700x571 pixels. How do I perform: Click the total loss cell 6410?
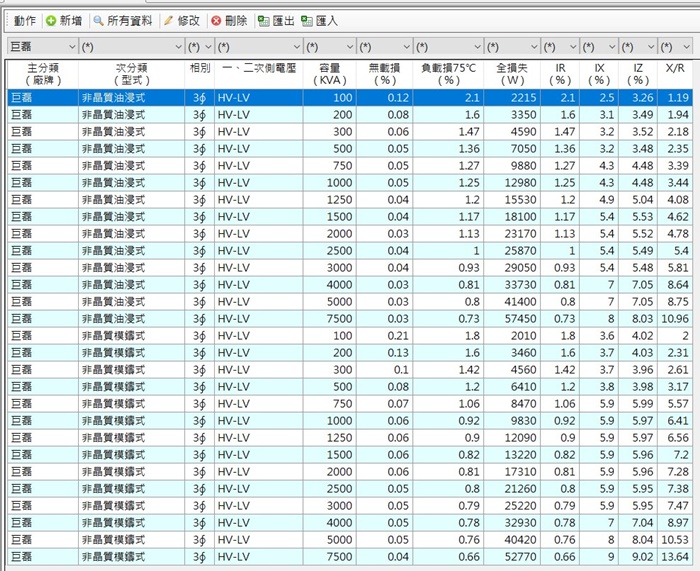click(512, 387)
